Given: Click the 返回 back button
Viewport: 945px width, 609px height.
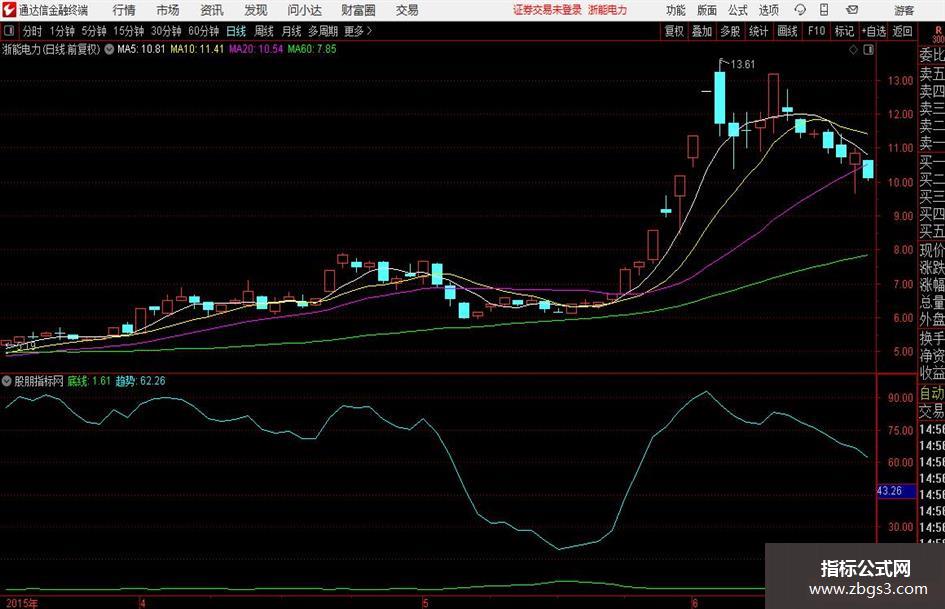Looking at the screenshot, I should (x=902, y=31).
